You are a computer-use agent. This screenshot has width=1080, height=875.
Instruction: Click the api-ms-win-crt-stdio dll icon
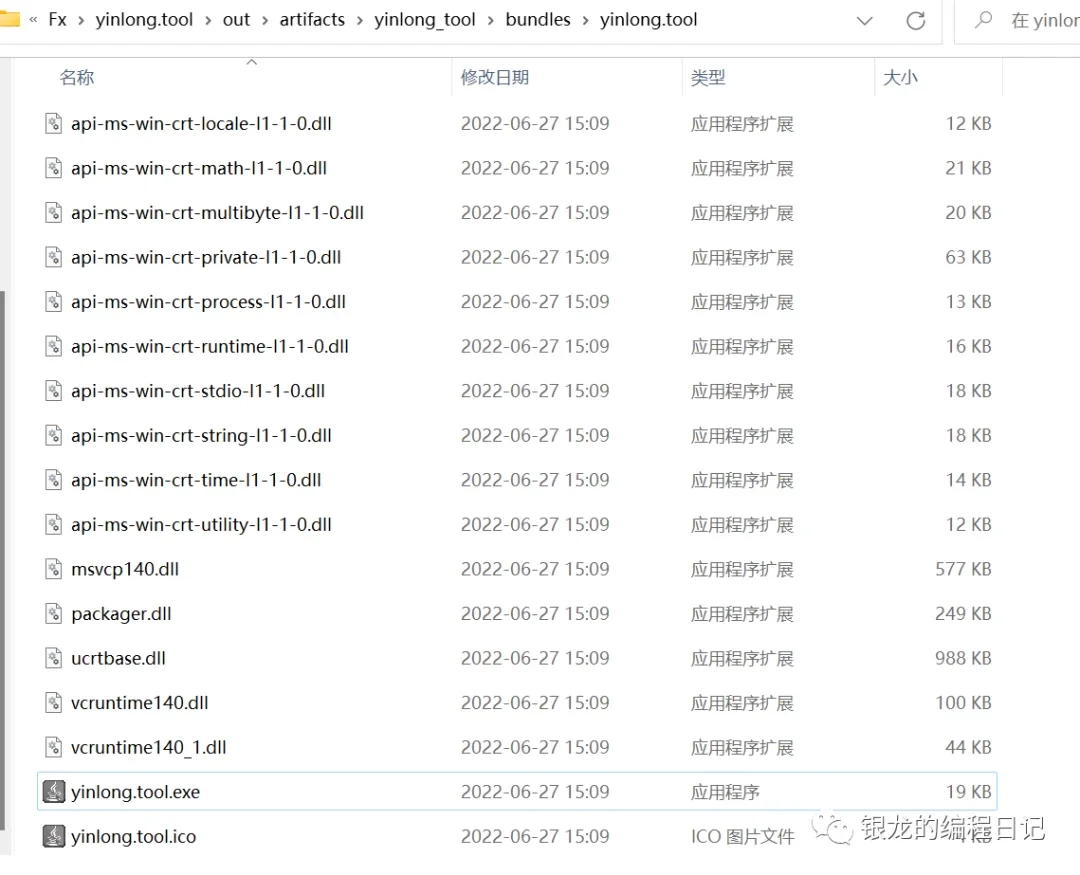coord(52,390)
